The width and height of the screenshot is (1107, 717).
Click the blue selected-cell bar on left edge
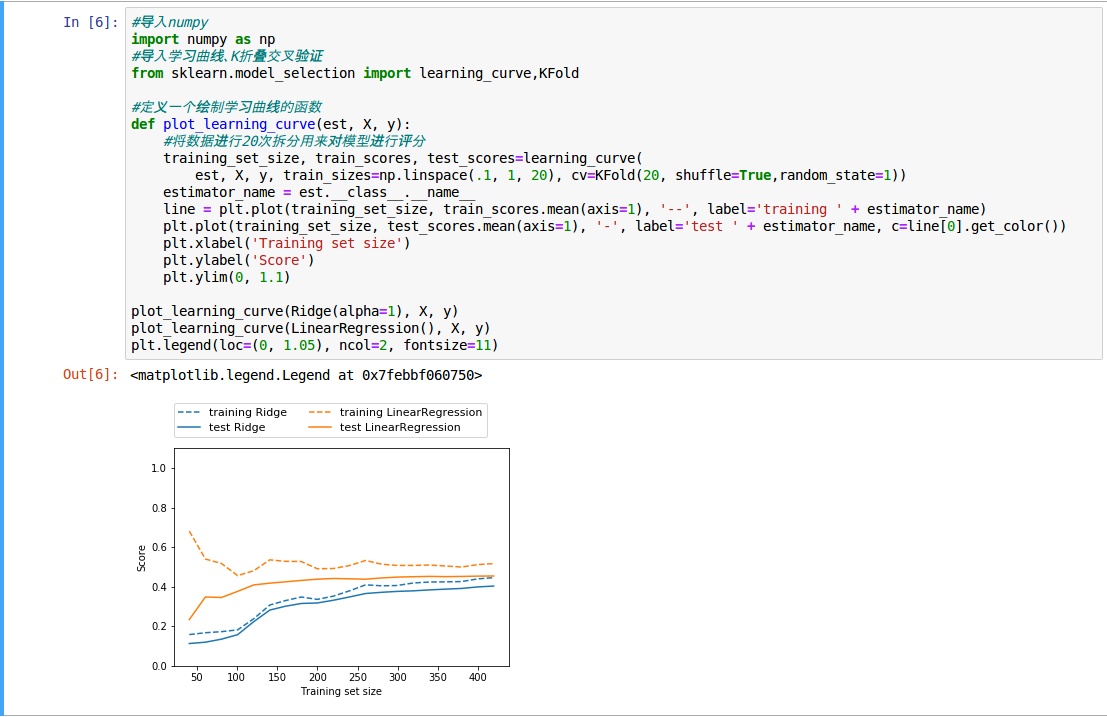2,358
